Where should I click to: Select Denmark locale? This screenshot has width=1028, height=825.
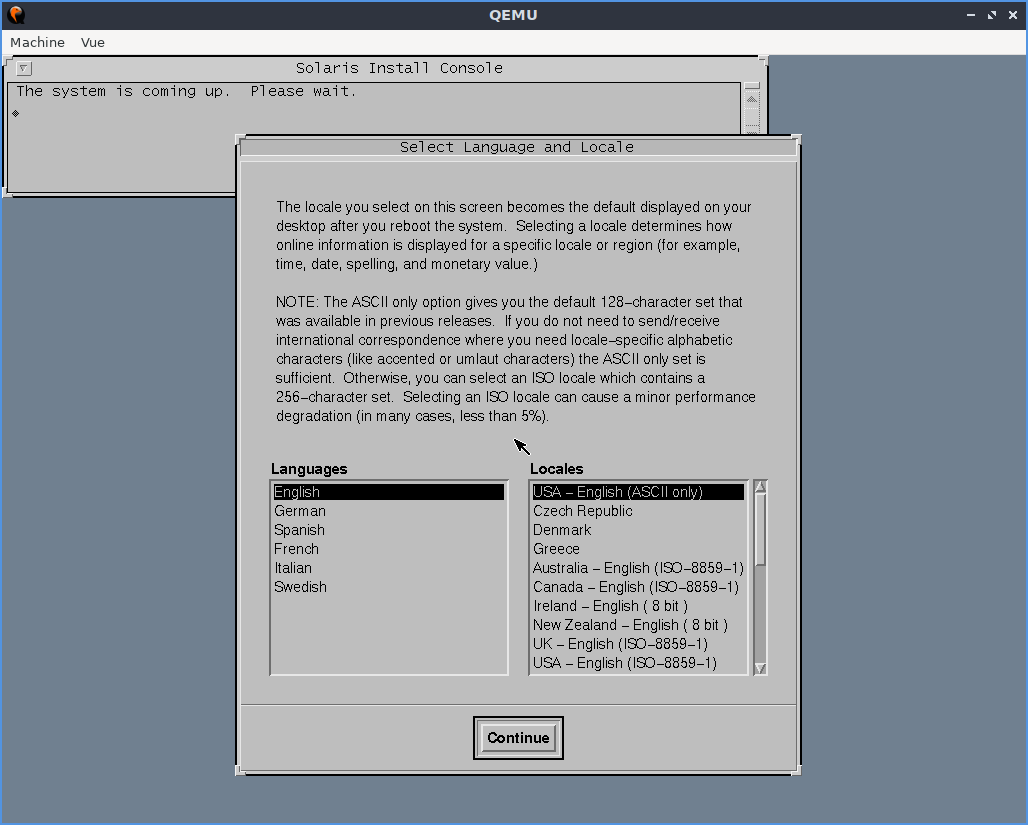point(638,530)
